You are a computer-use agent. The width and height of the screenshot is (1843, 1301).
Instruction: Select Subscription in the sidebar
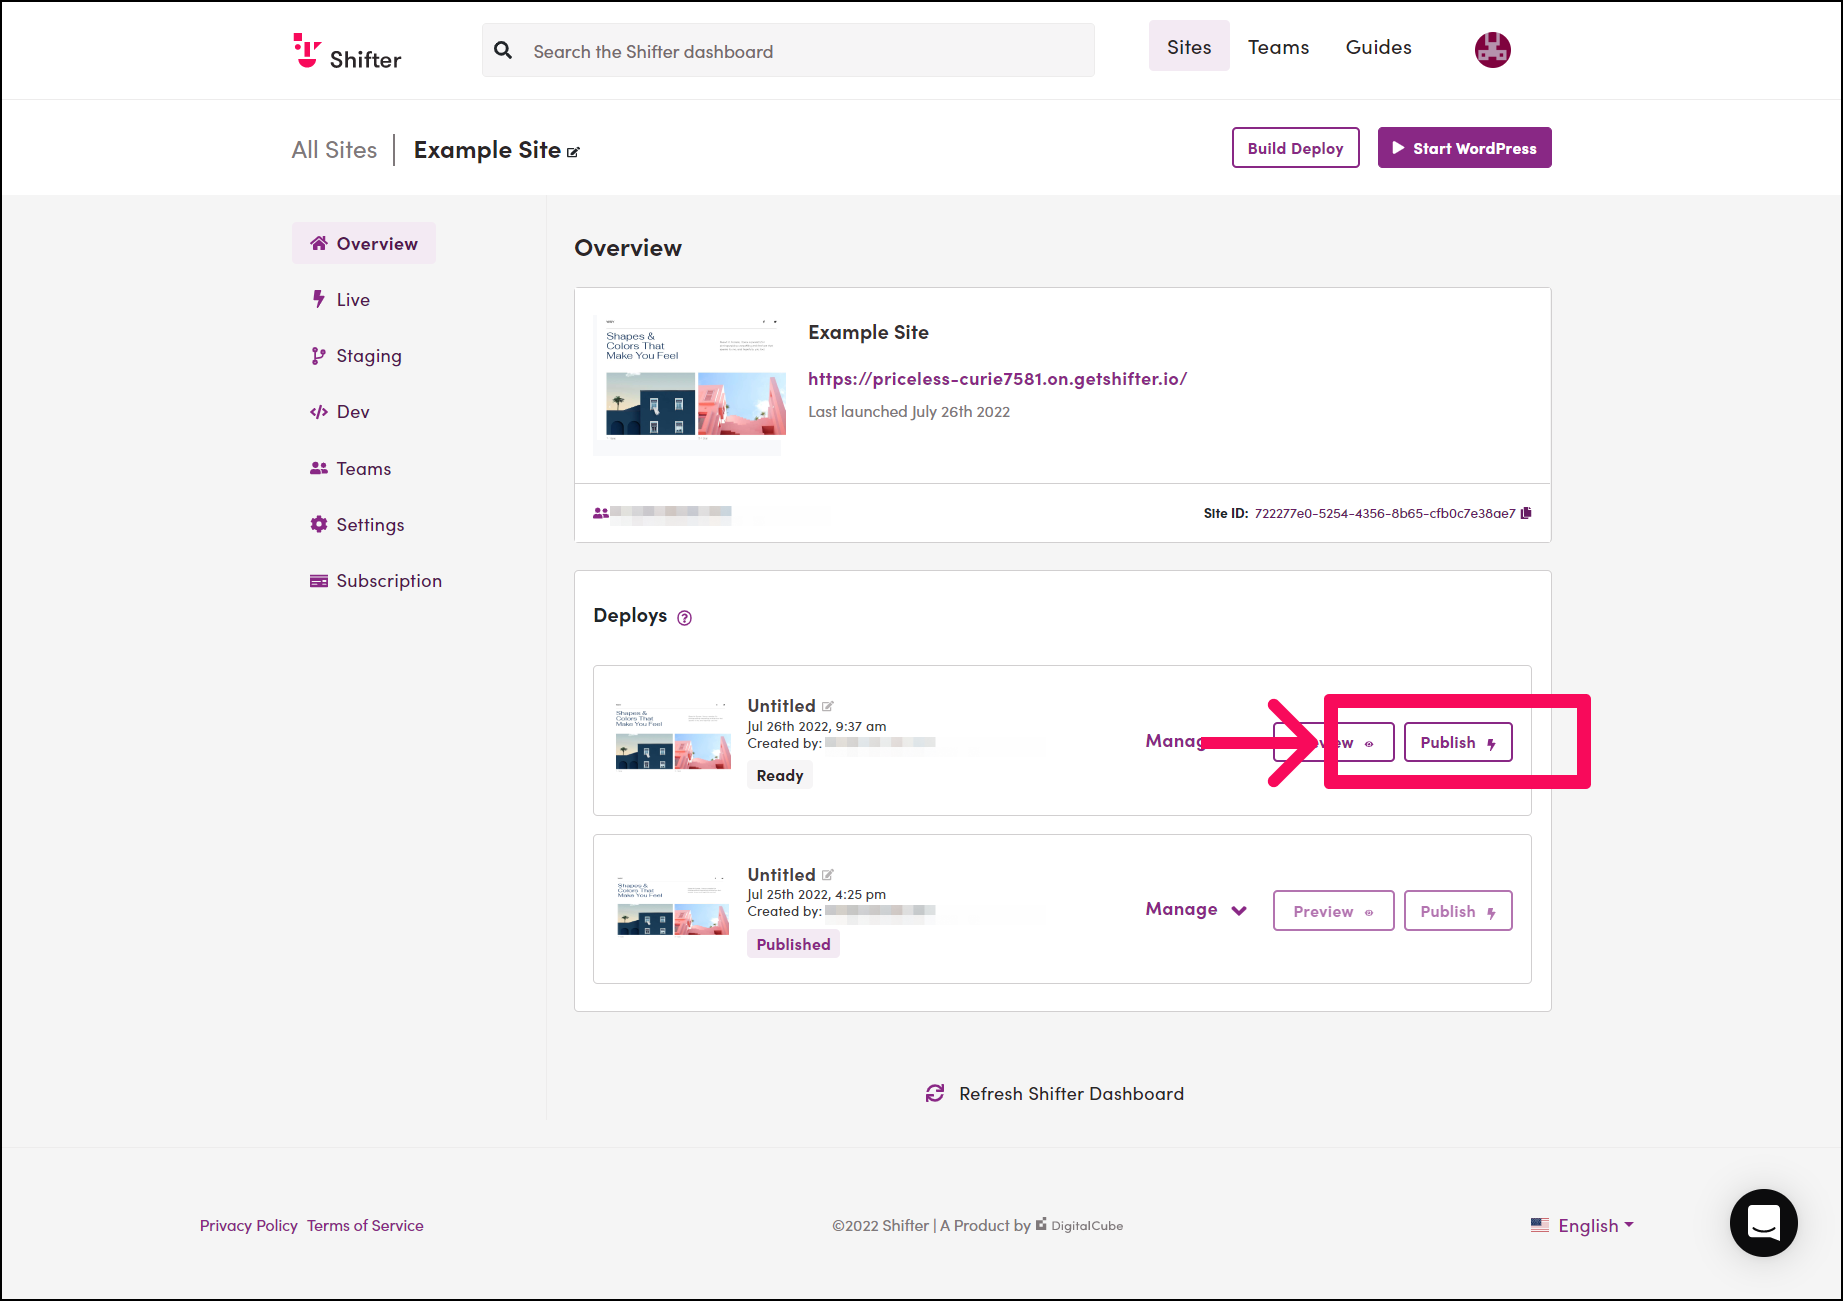(376, 580)
